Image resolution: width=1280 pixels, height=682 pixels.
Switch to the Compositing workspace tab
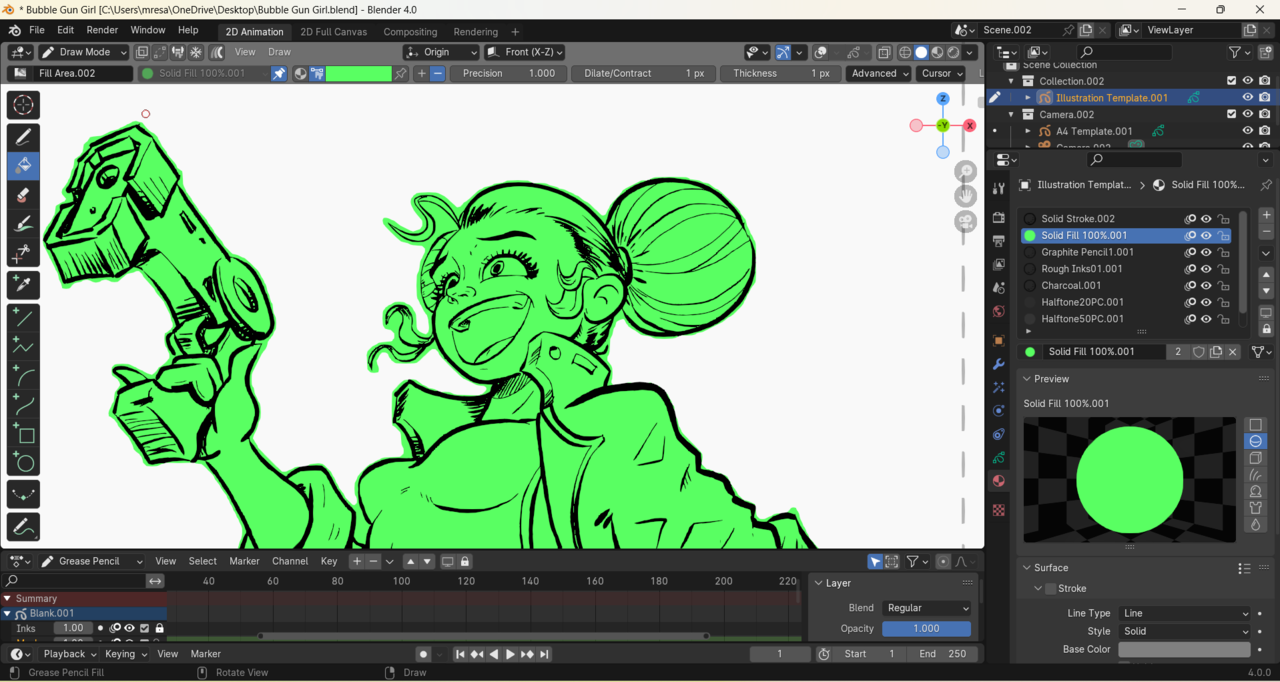(x=410, y=32)
